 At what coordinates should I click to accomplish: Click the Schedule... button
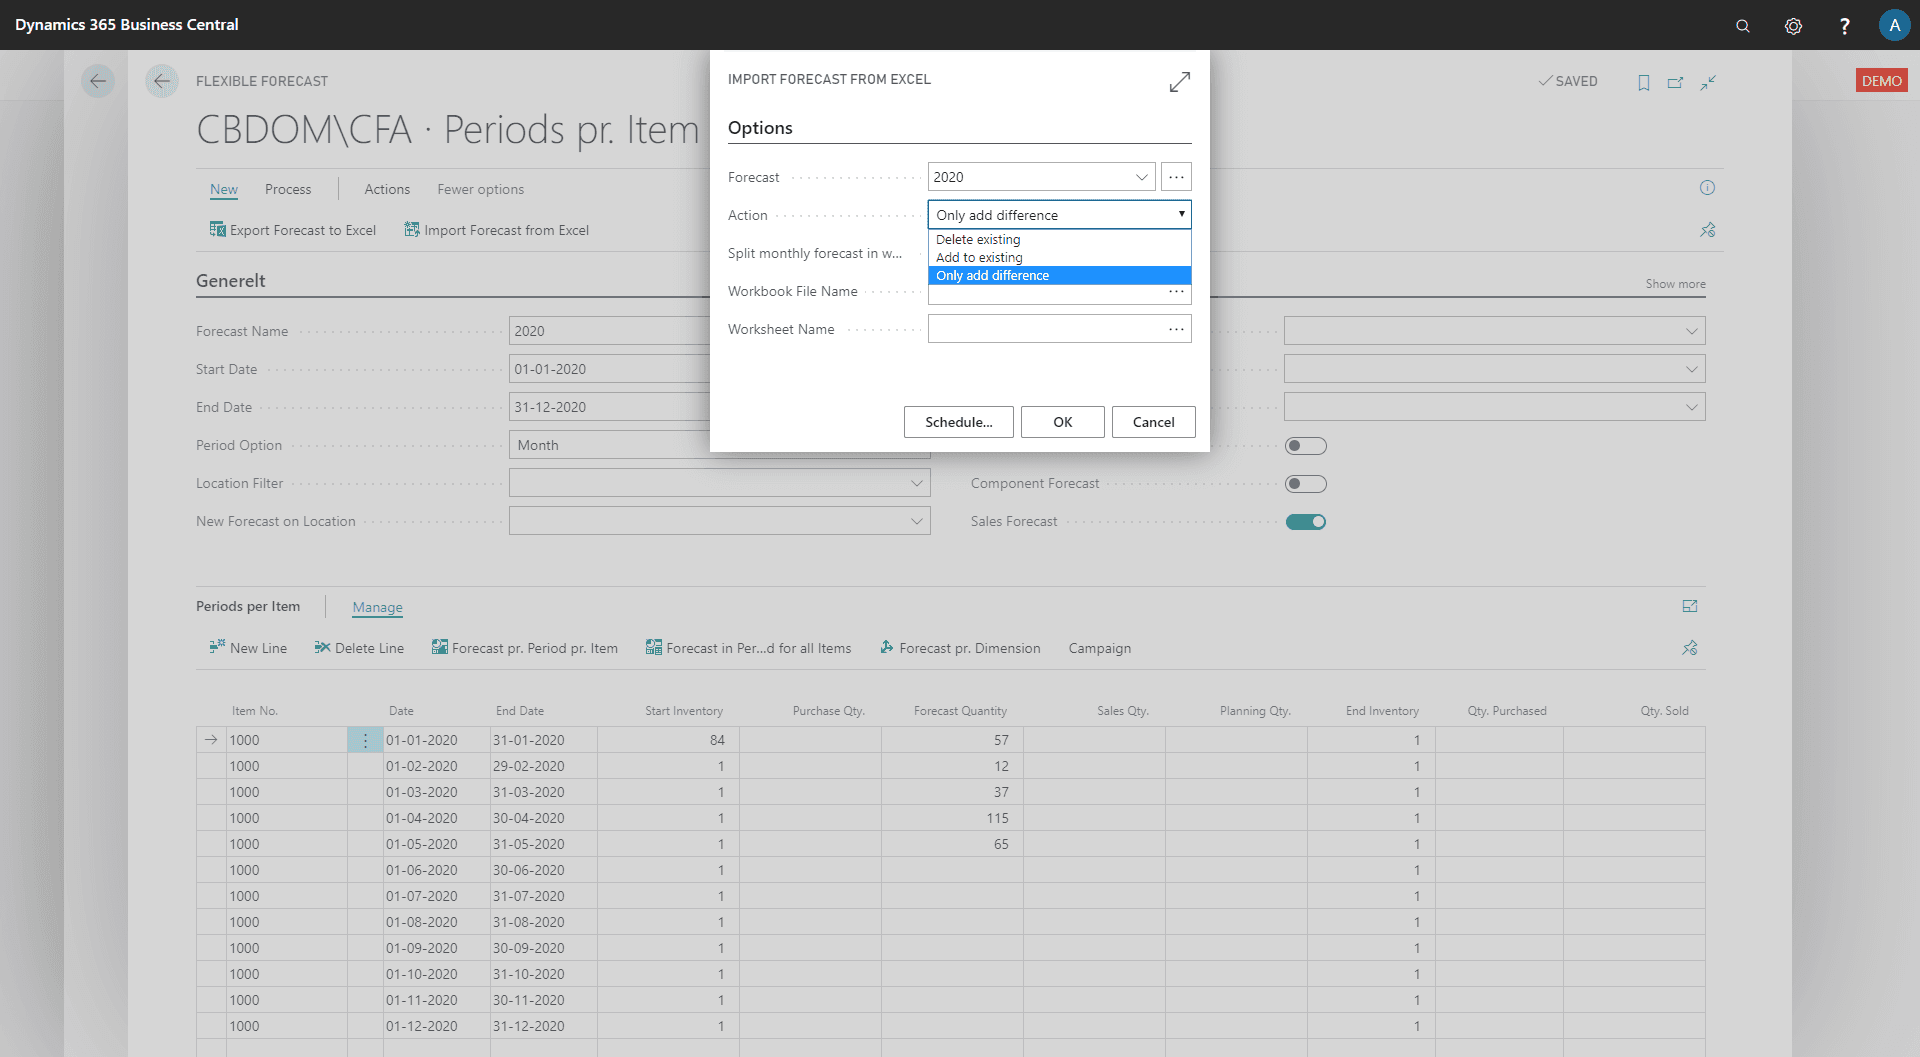958,422
